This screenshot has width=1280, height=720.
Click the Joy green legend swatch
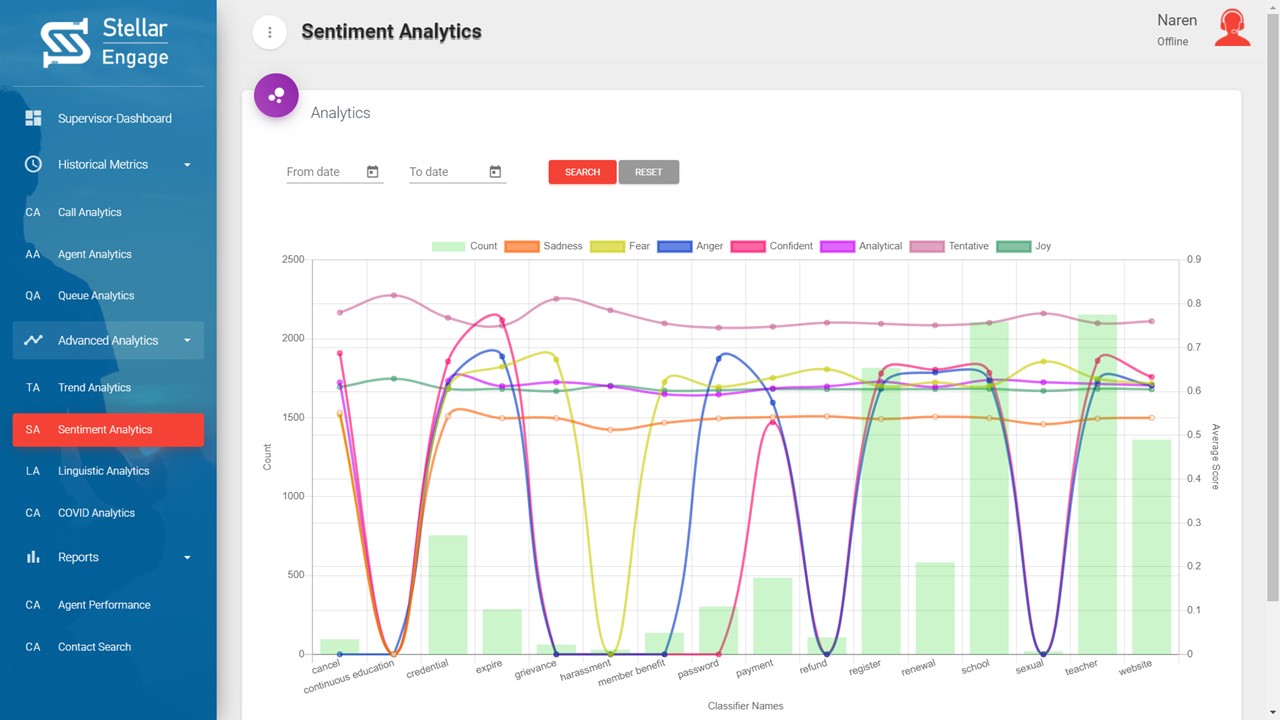click(1013, 246)
